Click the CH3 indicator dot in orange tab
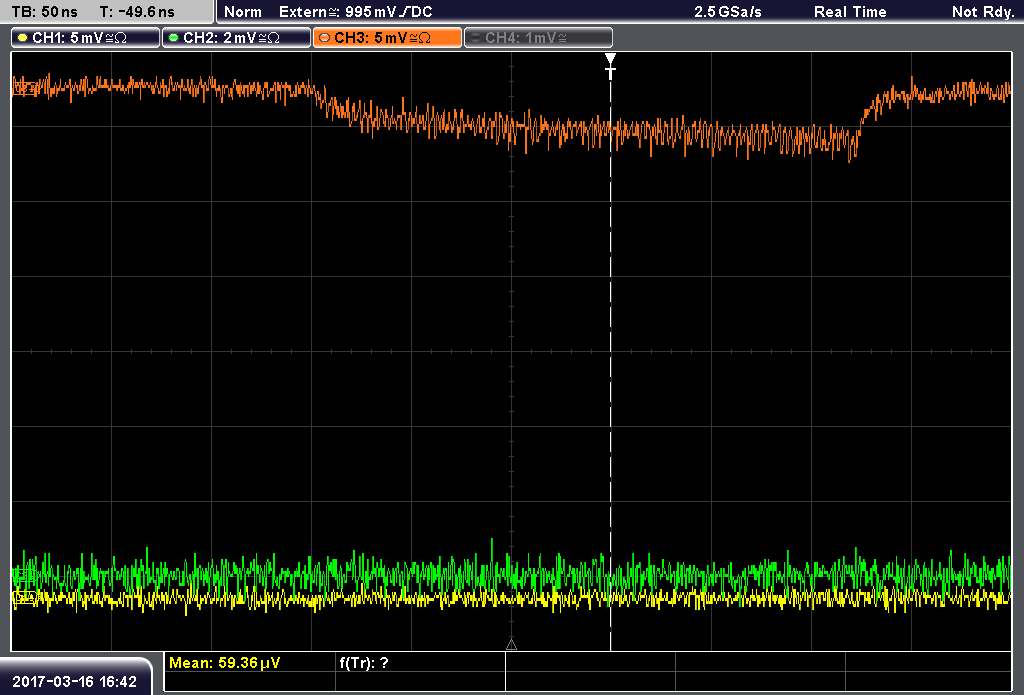The height and width of the screenshot is (695, 1024). pos(325,38)
